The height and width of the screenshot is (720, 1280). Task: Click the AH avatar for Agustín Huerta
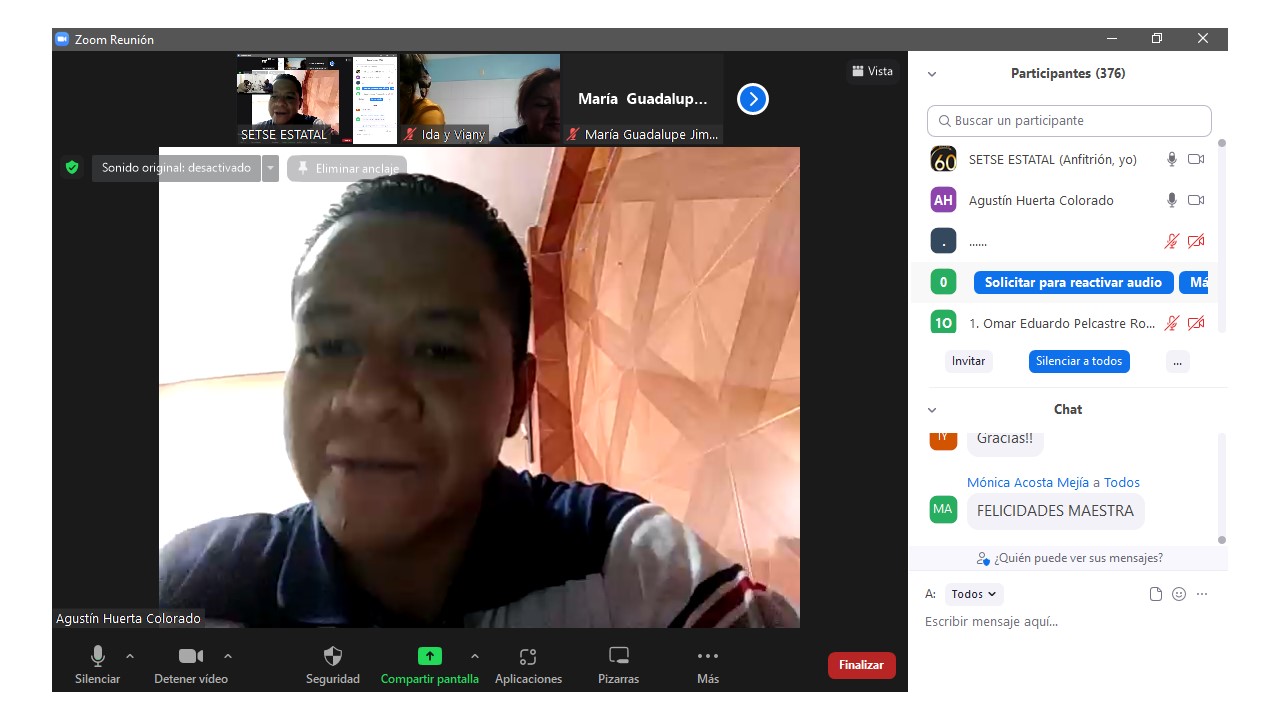pos(943,200)
